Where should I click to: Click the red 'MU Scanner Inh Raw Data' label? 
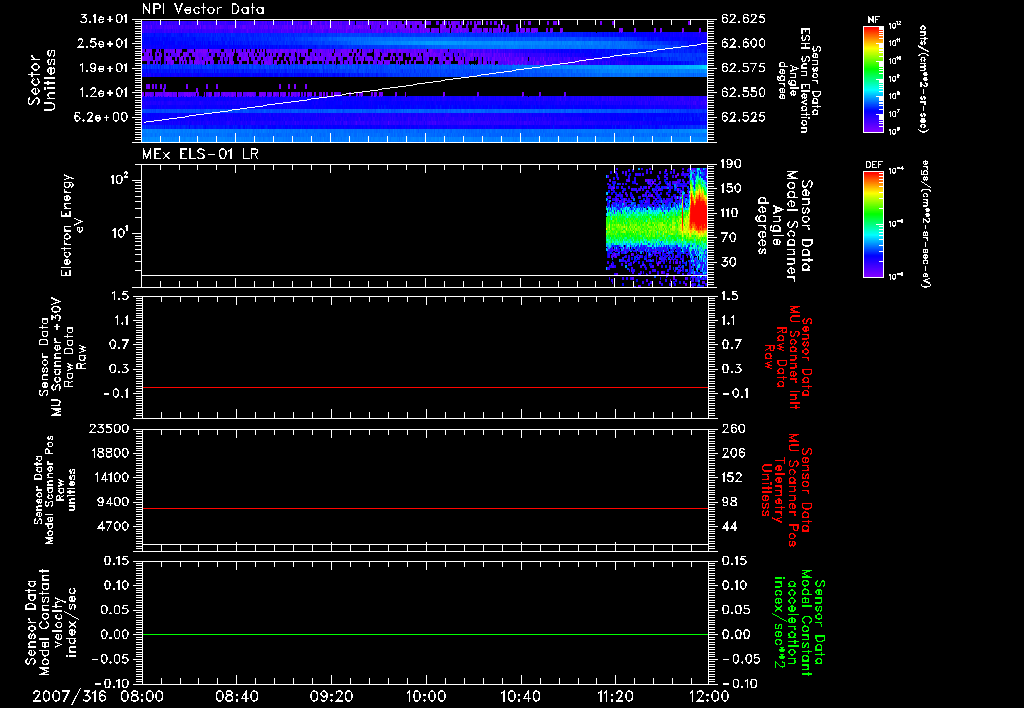pyautogui.click(x=789, y=357)
